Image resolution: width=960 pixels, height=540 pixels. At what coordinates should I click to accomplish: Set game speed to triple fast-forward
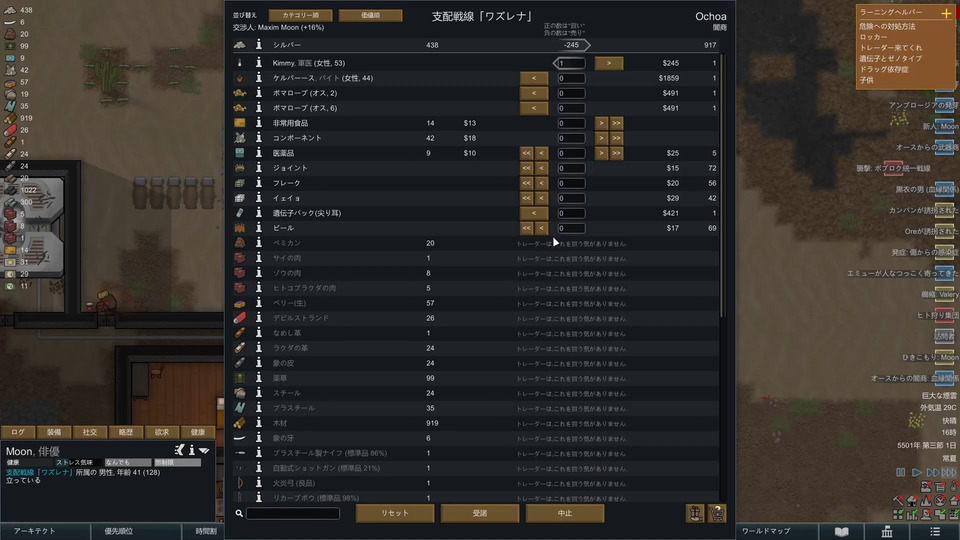point(948,472)
